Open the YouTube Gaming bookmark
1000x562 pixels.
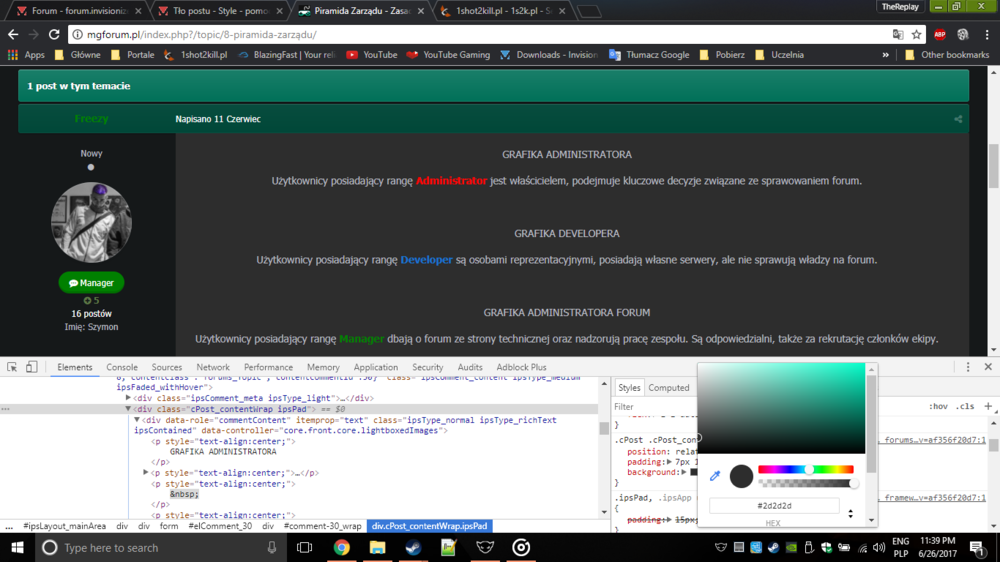[448, 55]
